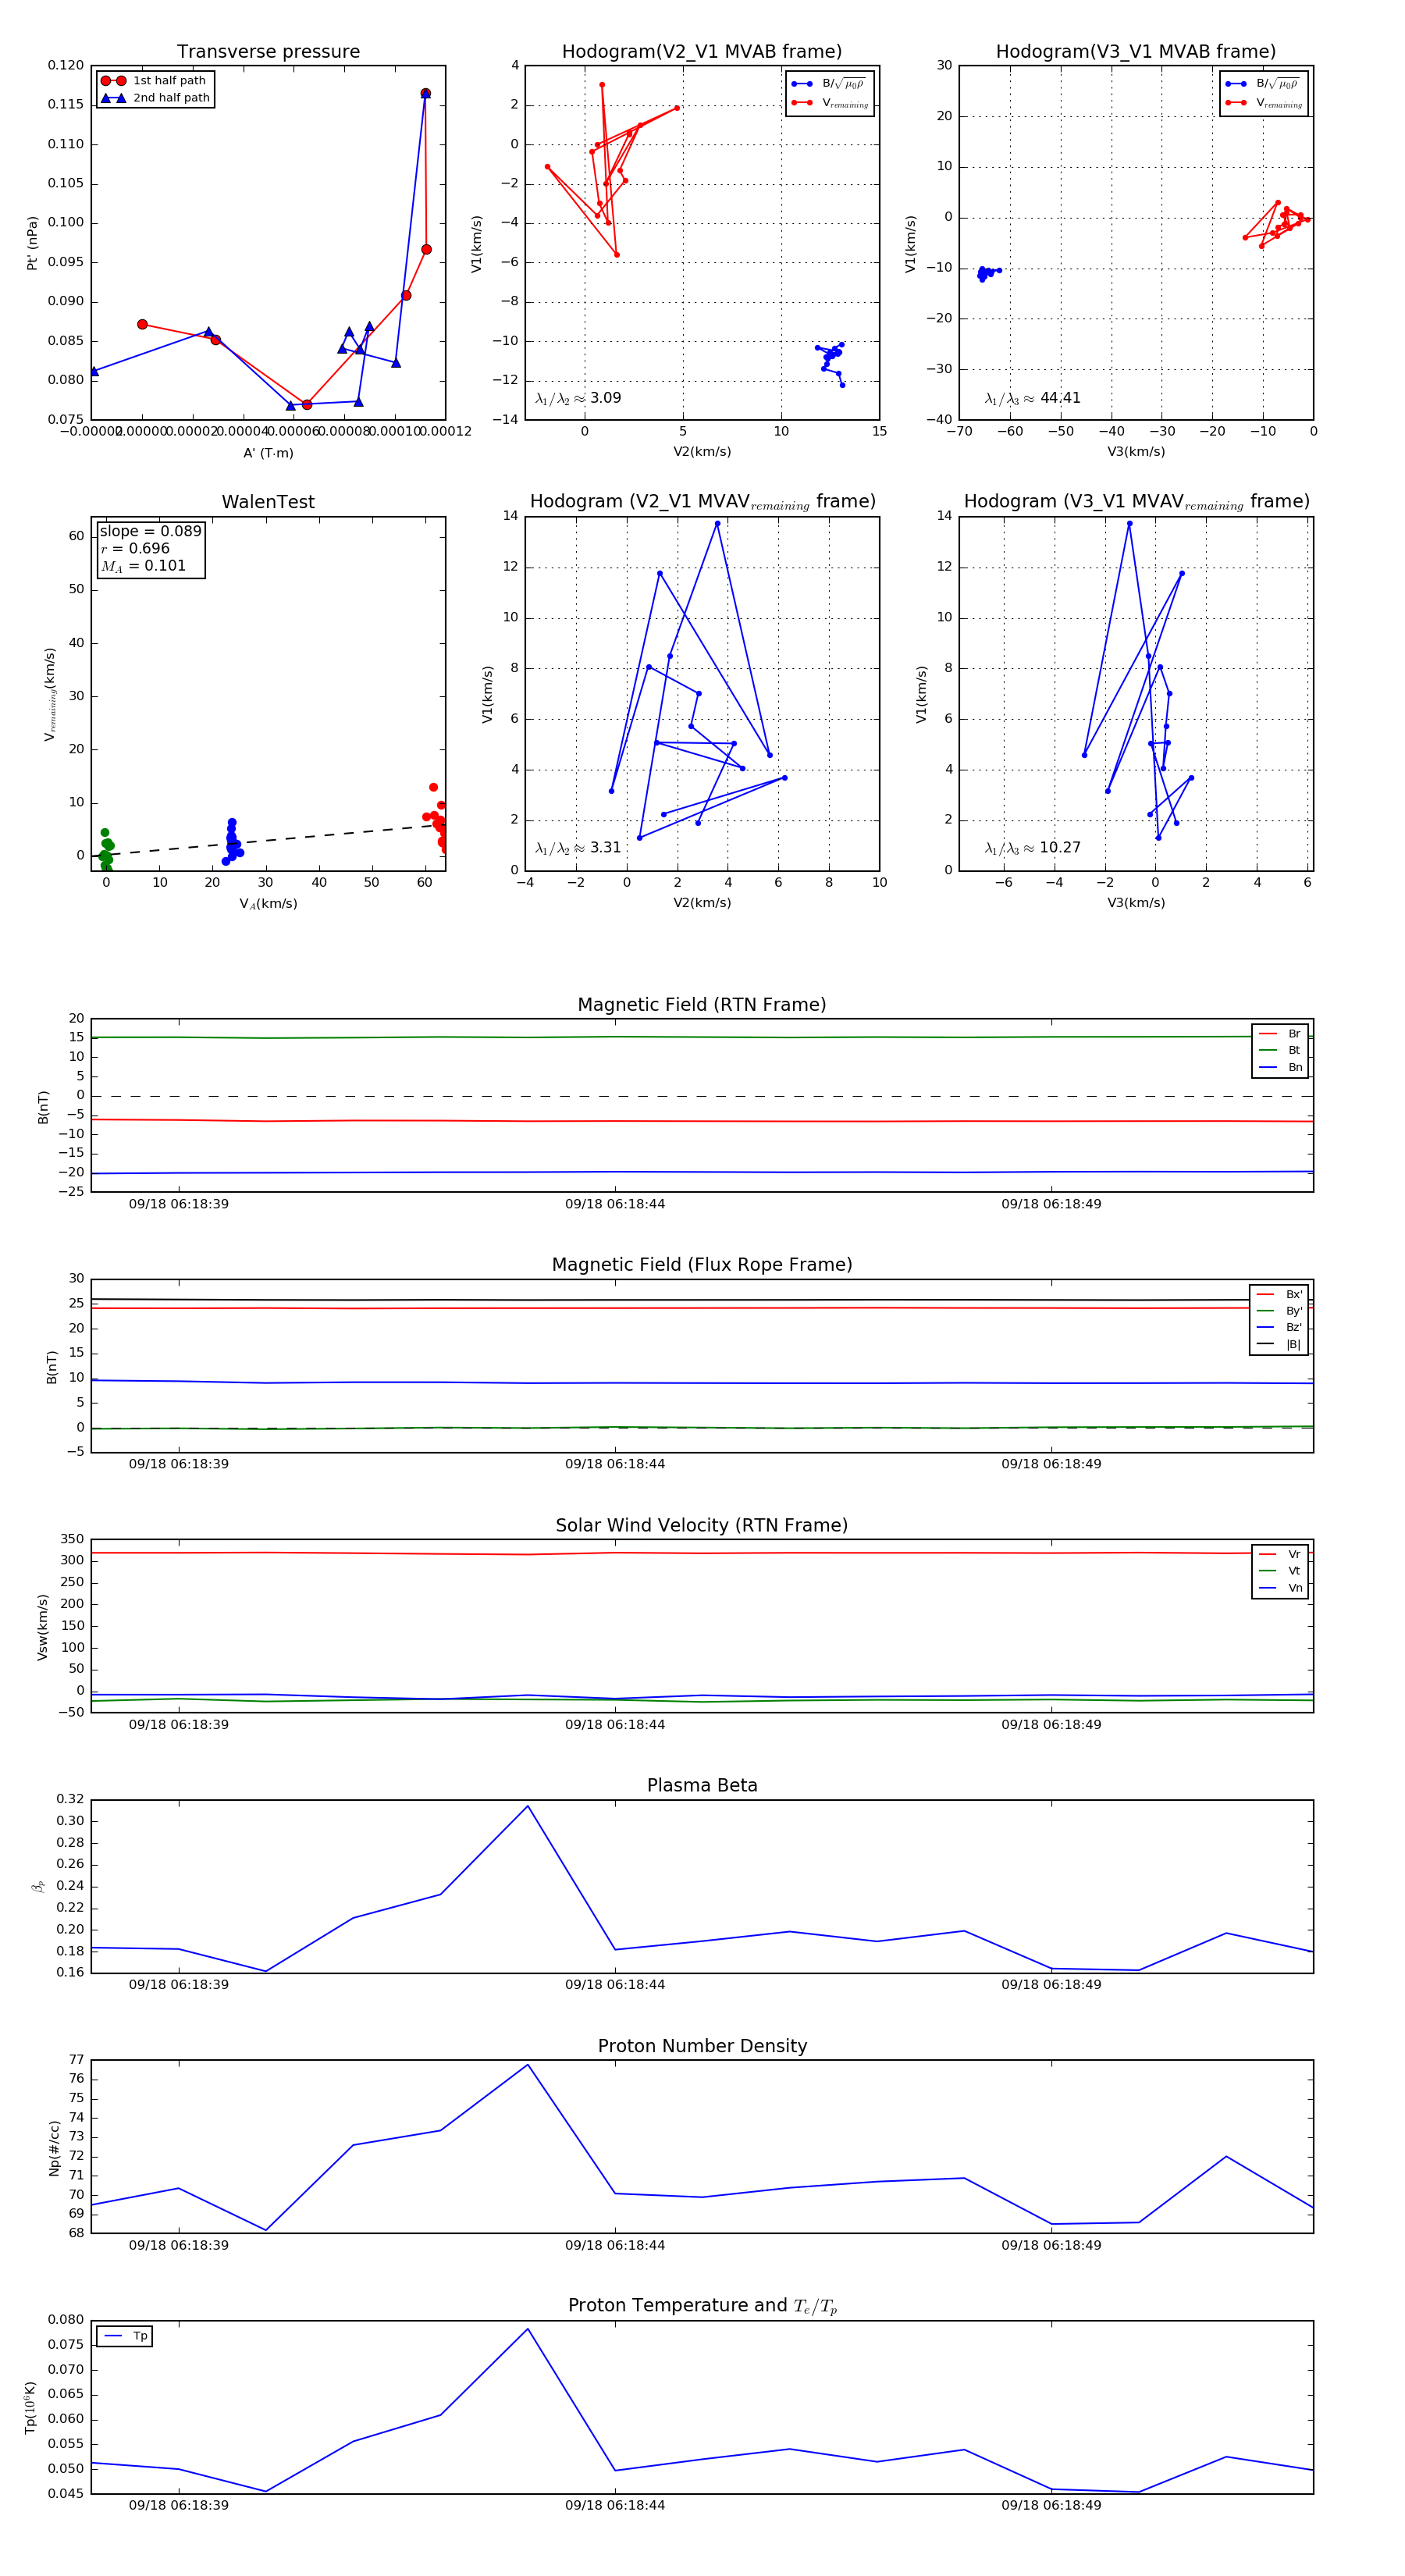Click the λ1/λ2 ≈ 3.31 annotation

(x=578, y=848)
